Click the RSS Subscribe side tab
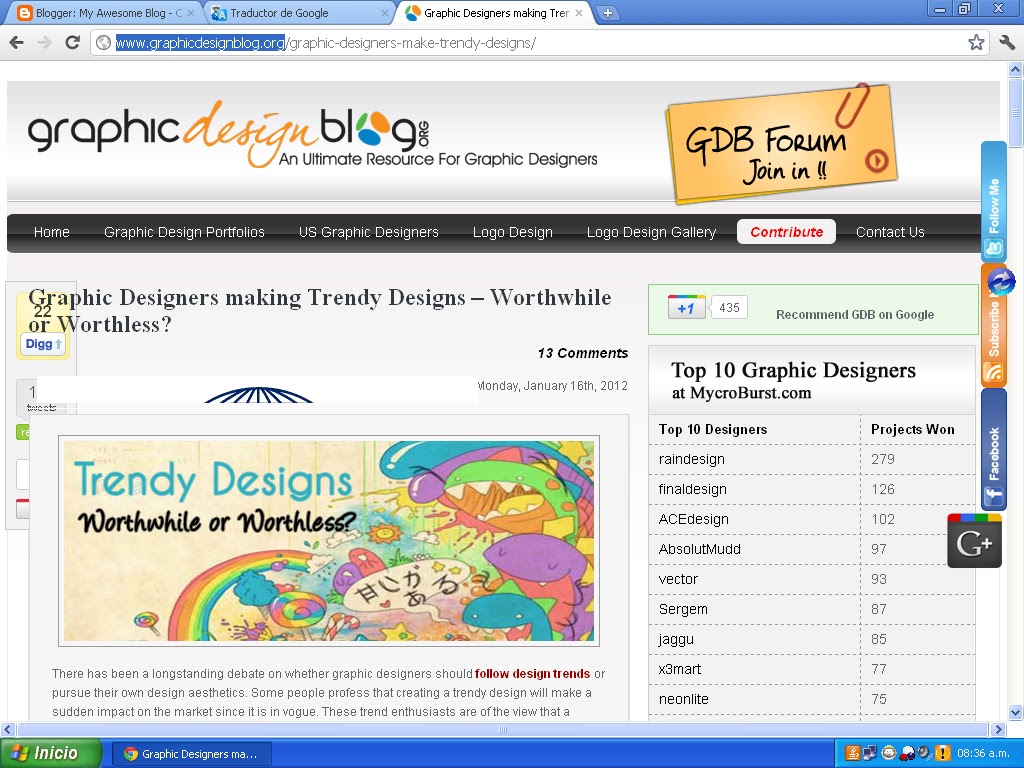The width and height of the screenshot is (1024, 768). [994, 325]
